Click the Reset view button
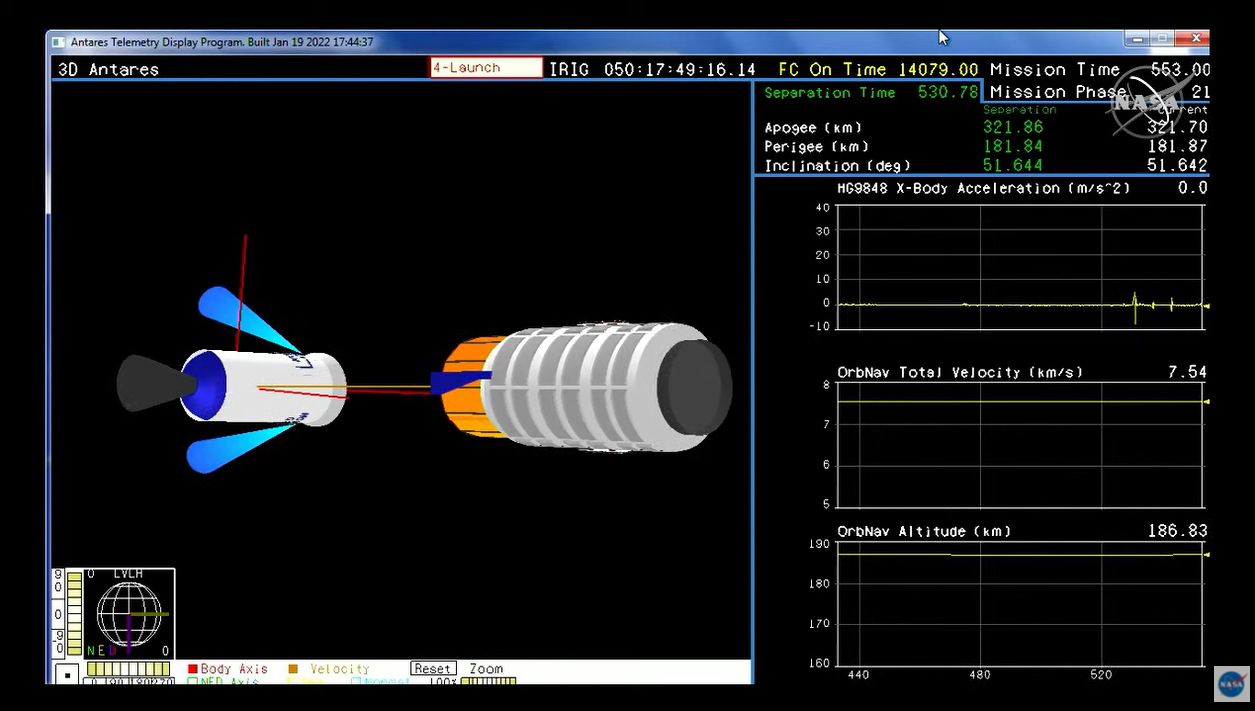The height and width of the screenshot is (711, 1255). 433,668
